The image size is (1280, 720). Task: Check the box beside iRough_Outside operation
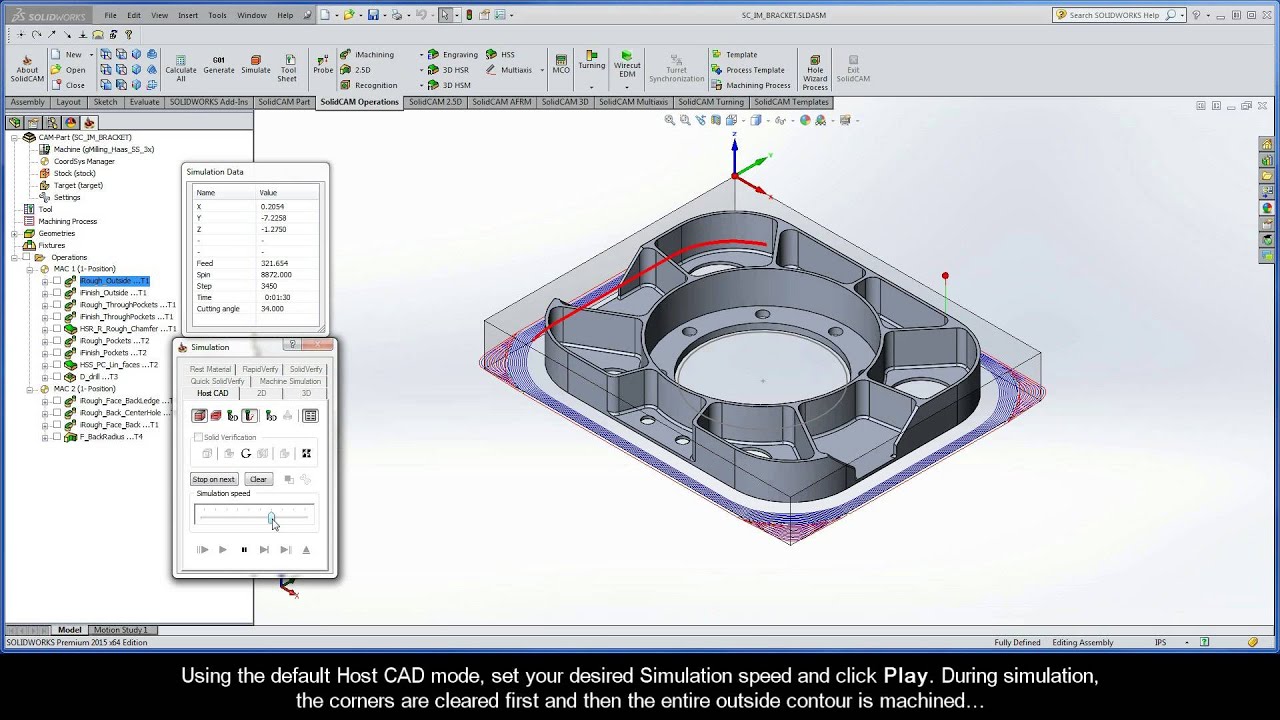(57, 281)
